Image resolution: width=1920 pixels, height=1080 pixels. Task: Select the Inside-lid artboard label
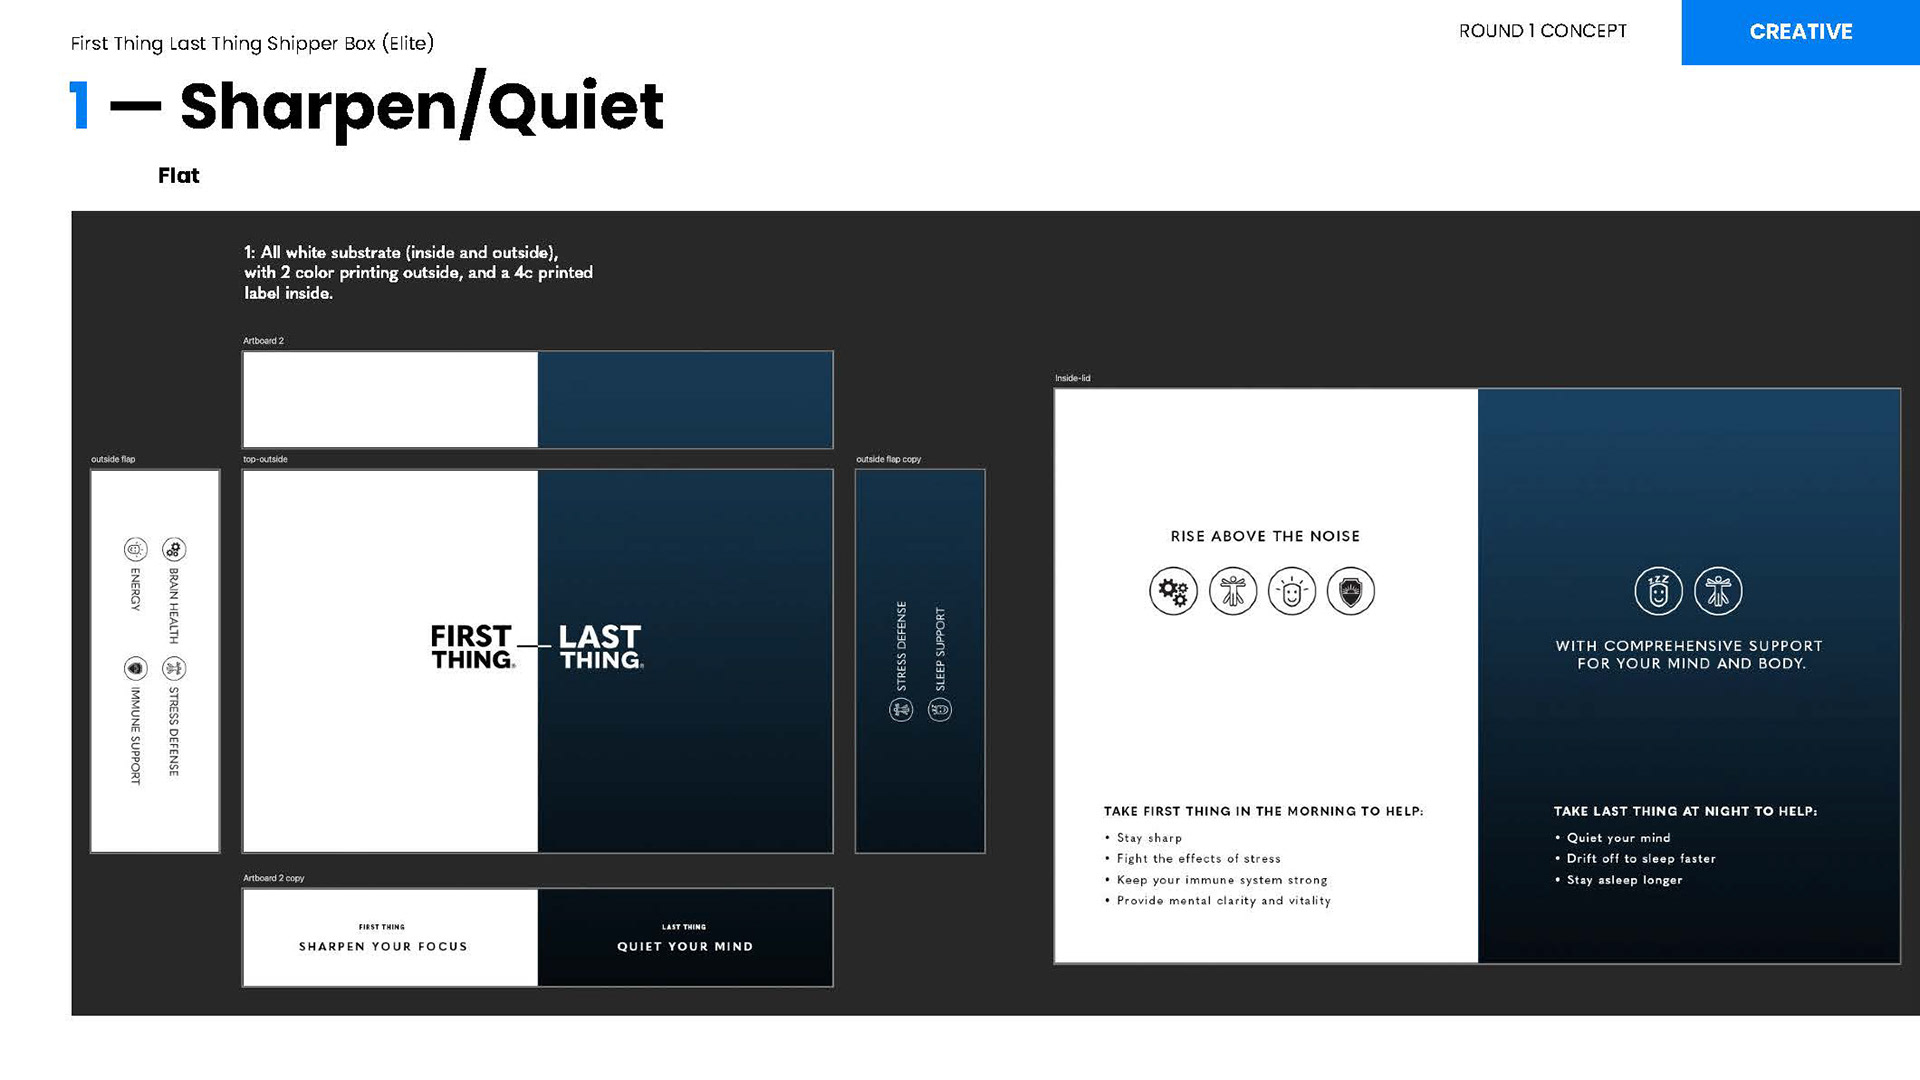point(1072,378)
